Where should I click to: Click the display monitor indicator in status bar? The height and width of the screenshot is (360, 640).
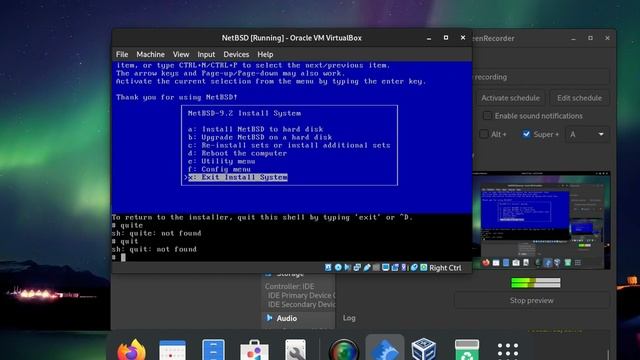pos(385,267)
